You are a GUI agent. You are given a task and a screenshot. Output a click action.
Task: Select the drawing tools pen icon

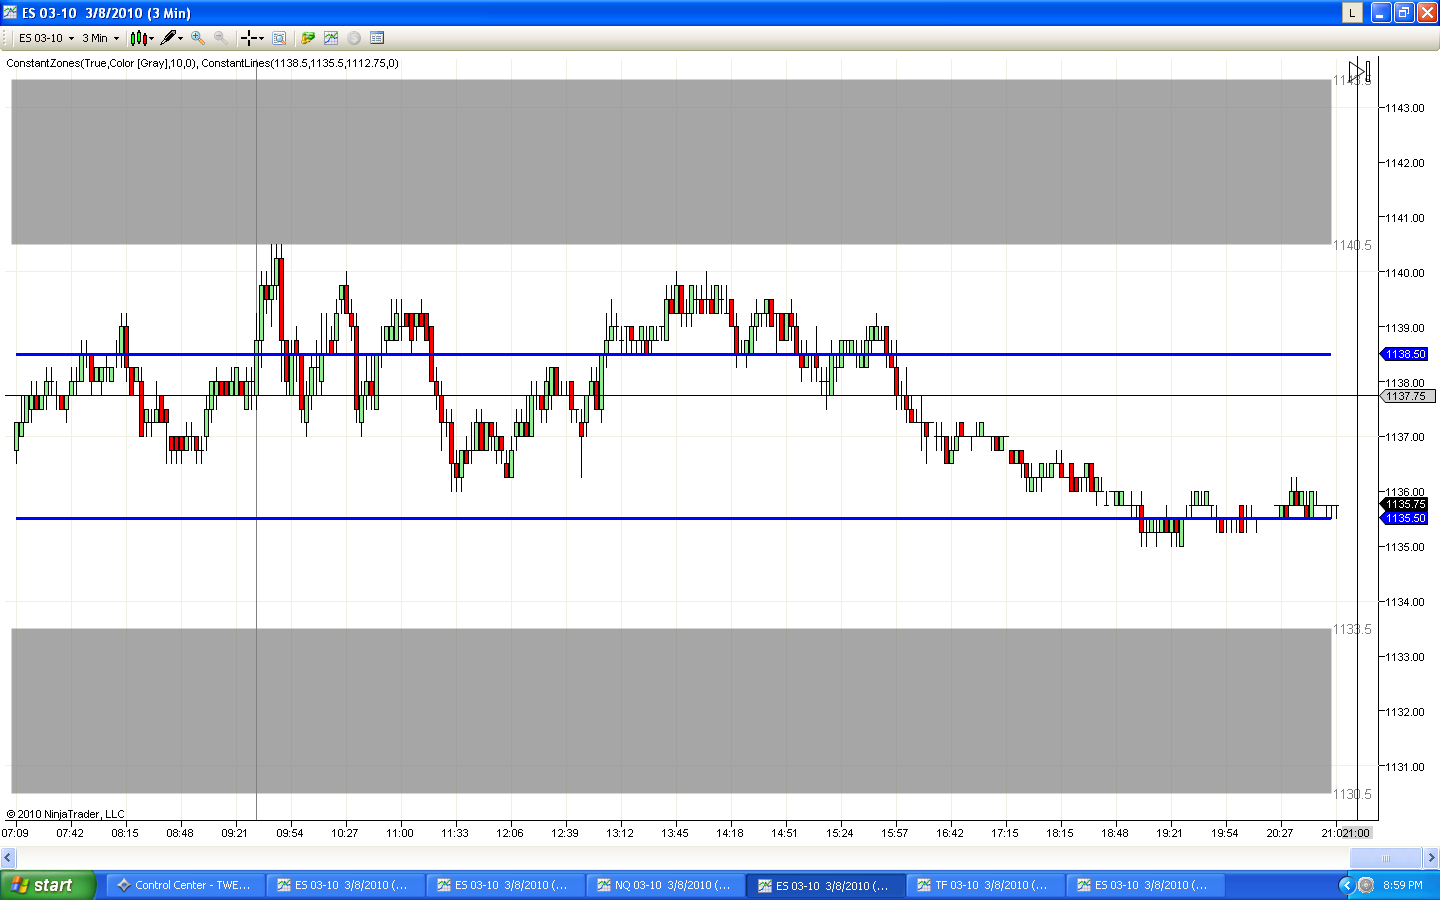[168, 38]
